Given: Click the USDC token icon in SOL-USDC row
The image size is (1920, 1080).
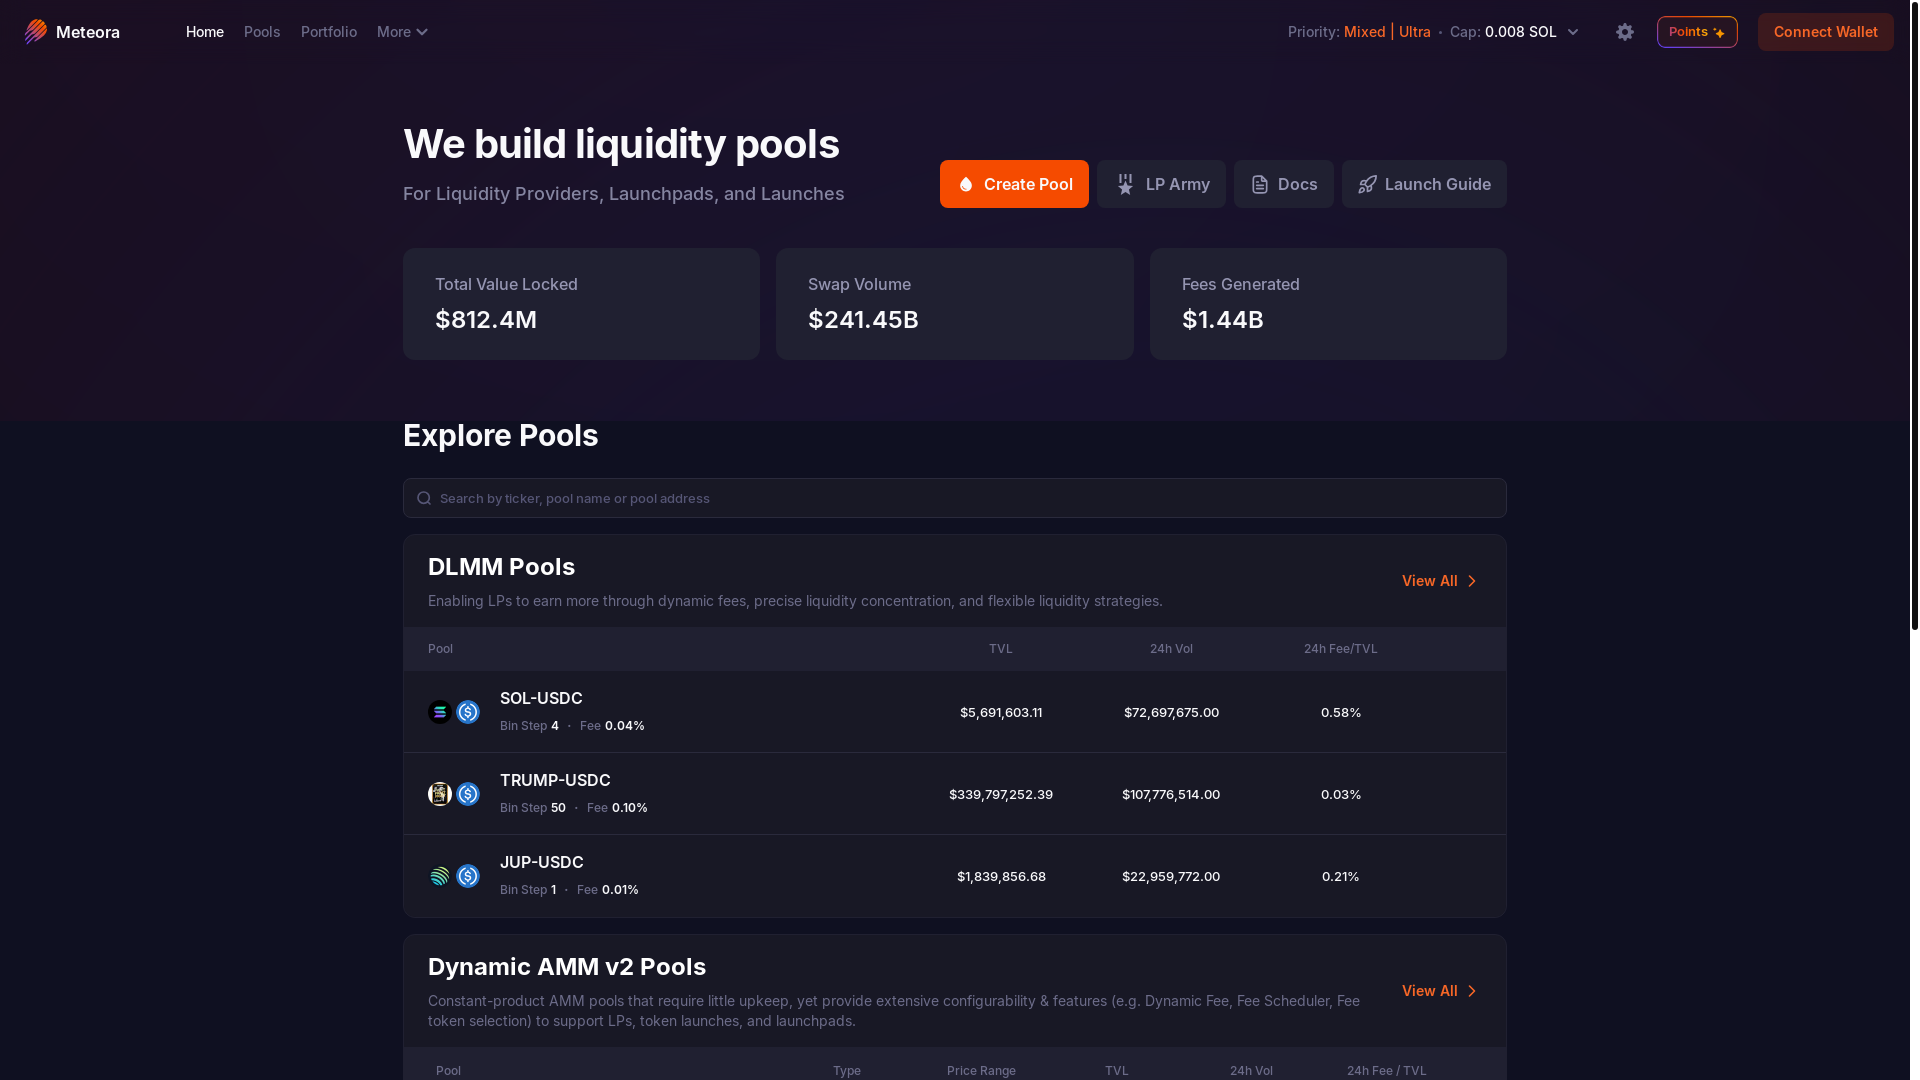Looking at the screenshot, I should [x=468, y=712].
